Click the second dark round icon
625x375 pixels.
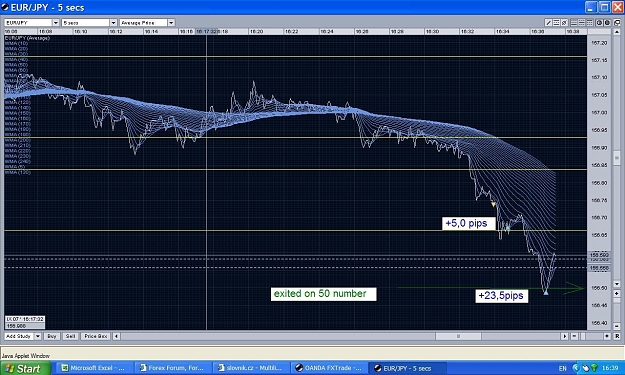pos(607,23)
